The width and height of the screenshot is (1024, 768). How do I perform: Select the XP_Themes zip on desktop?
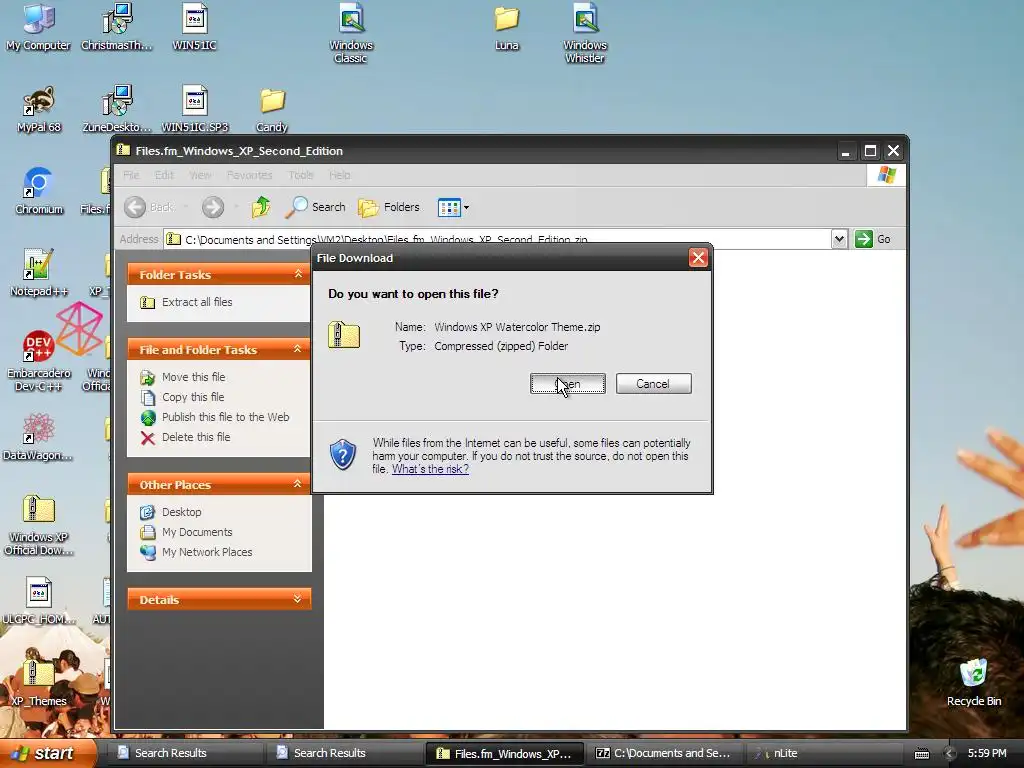(39, 684)
